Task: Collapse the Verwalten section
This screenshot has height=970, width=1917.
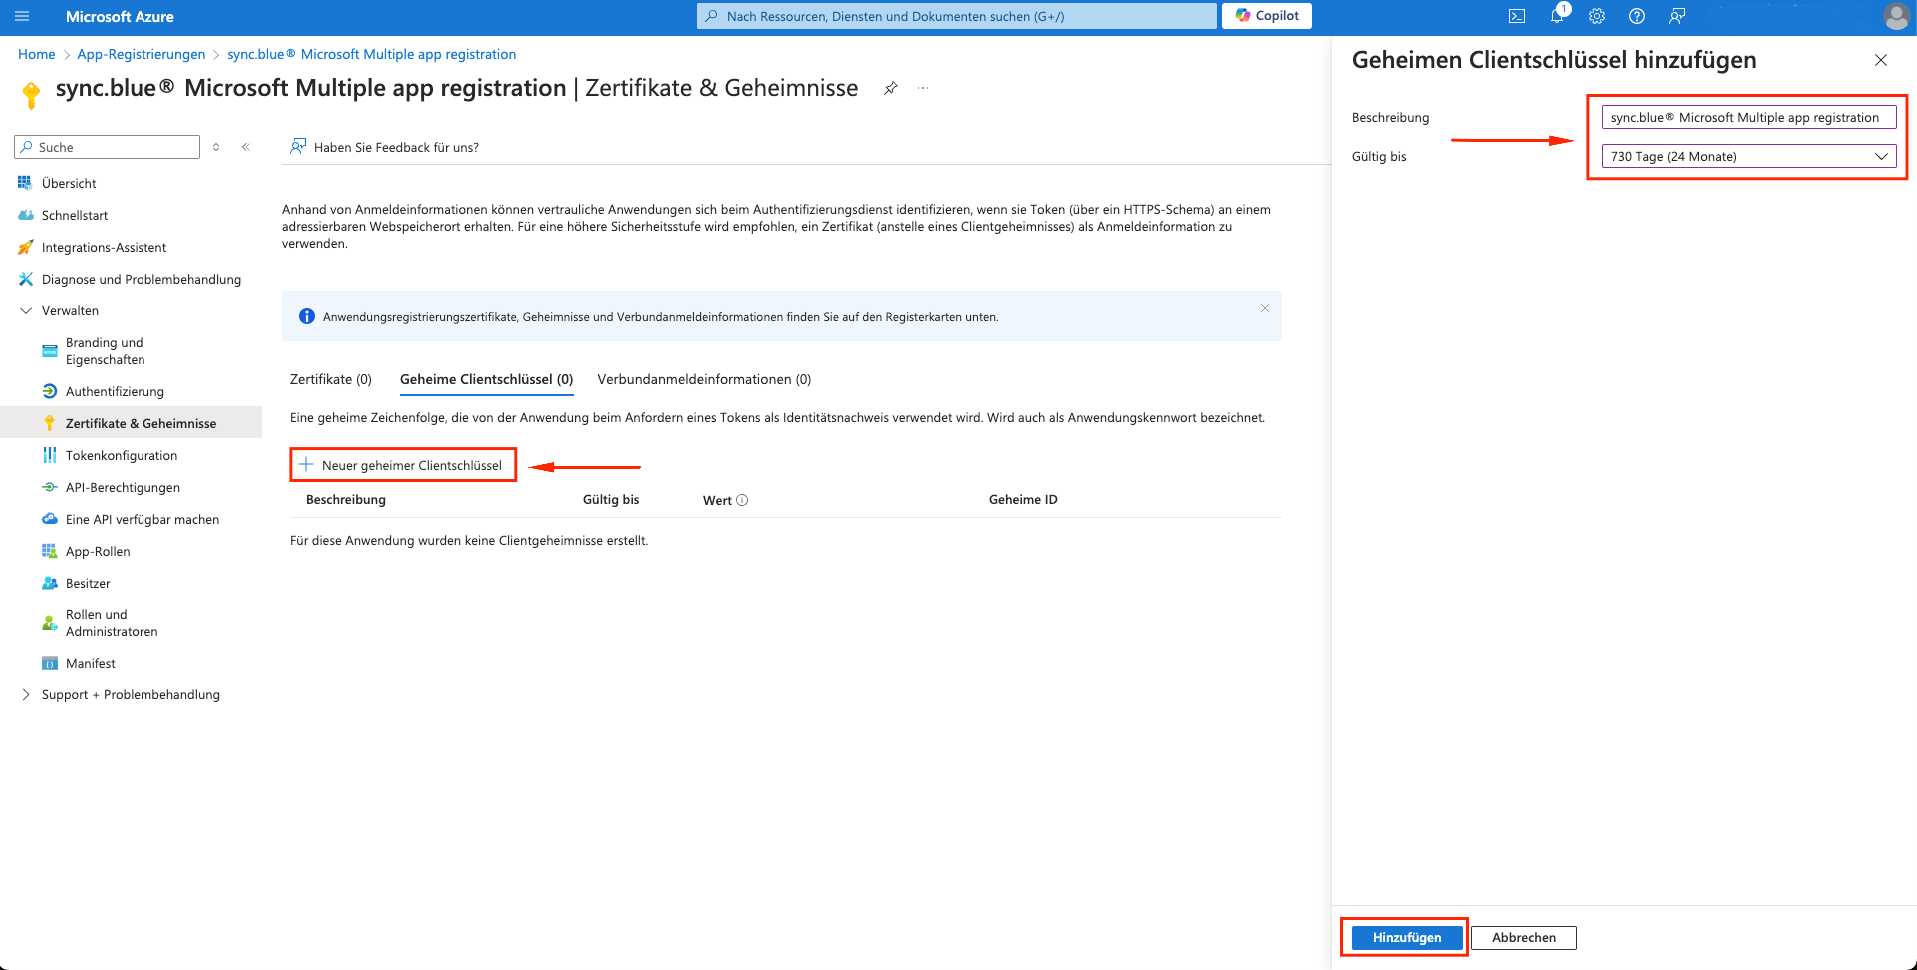Action: (26, 311)
